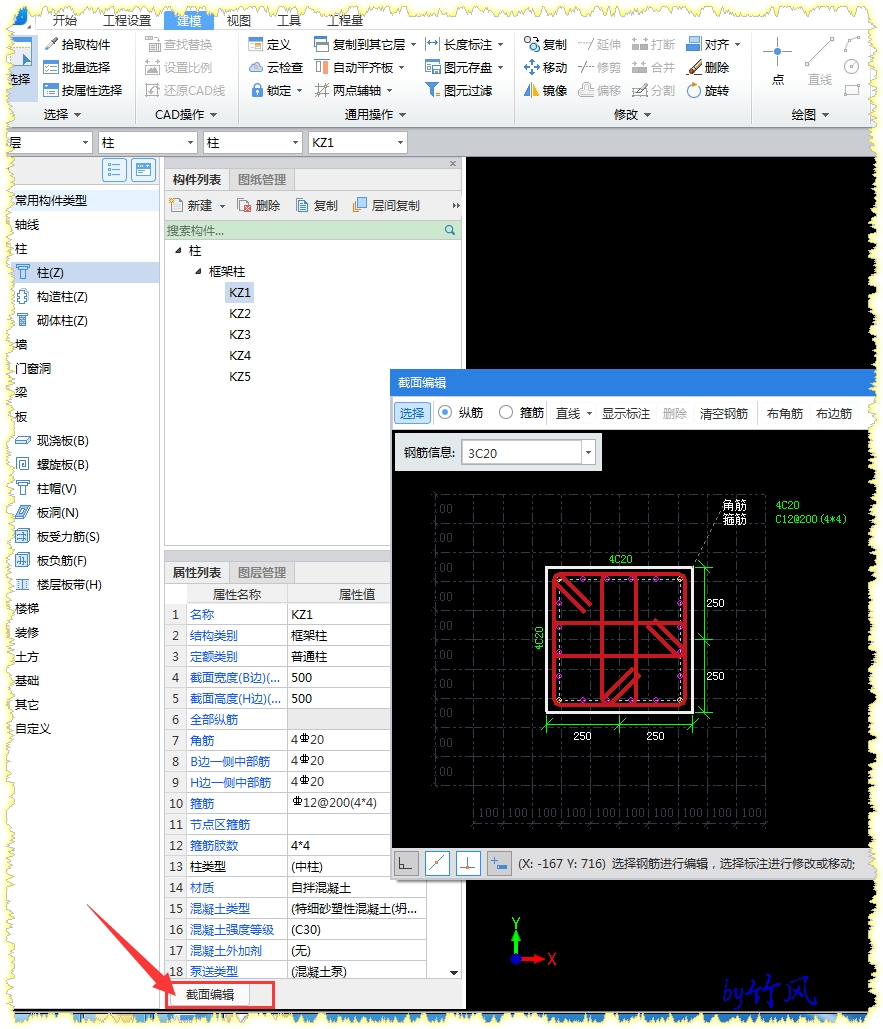Switch to the 图层管理 tab
This screenshot has width=883, height=1029.
pyautogui.click(x=262, y=572)
